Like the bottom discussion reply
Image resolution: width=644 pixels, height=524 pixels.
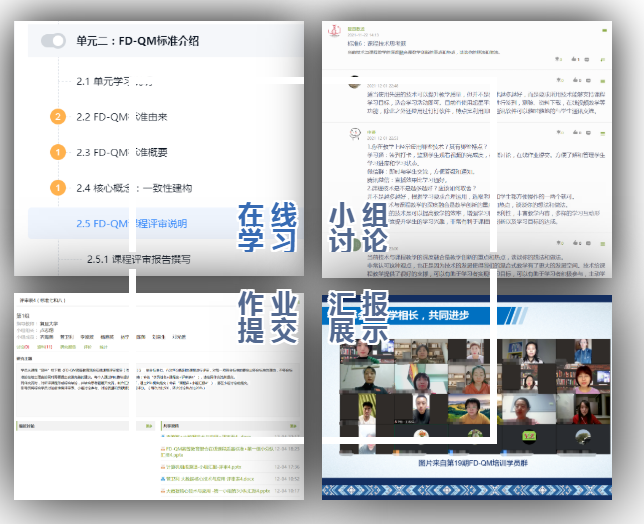pos(577,243)
